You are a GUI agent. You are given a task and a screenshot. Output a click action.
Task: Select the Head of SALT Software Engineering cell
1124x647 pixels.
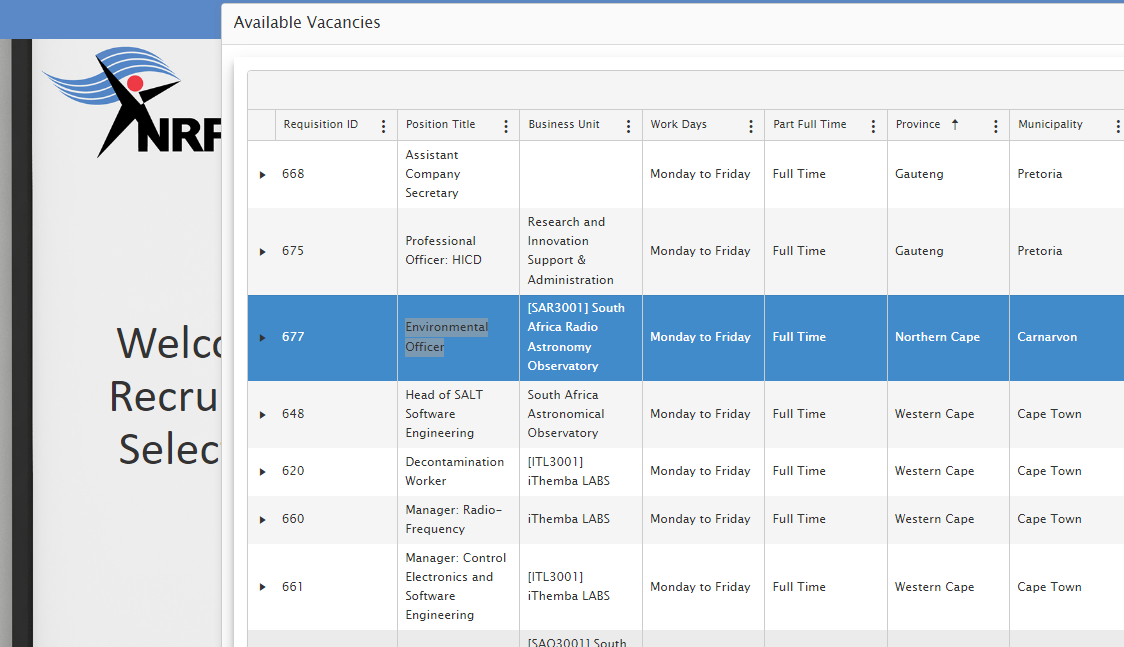[443, 414]
